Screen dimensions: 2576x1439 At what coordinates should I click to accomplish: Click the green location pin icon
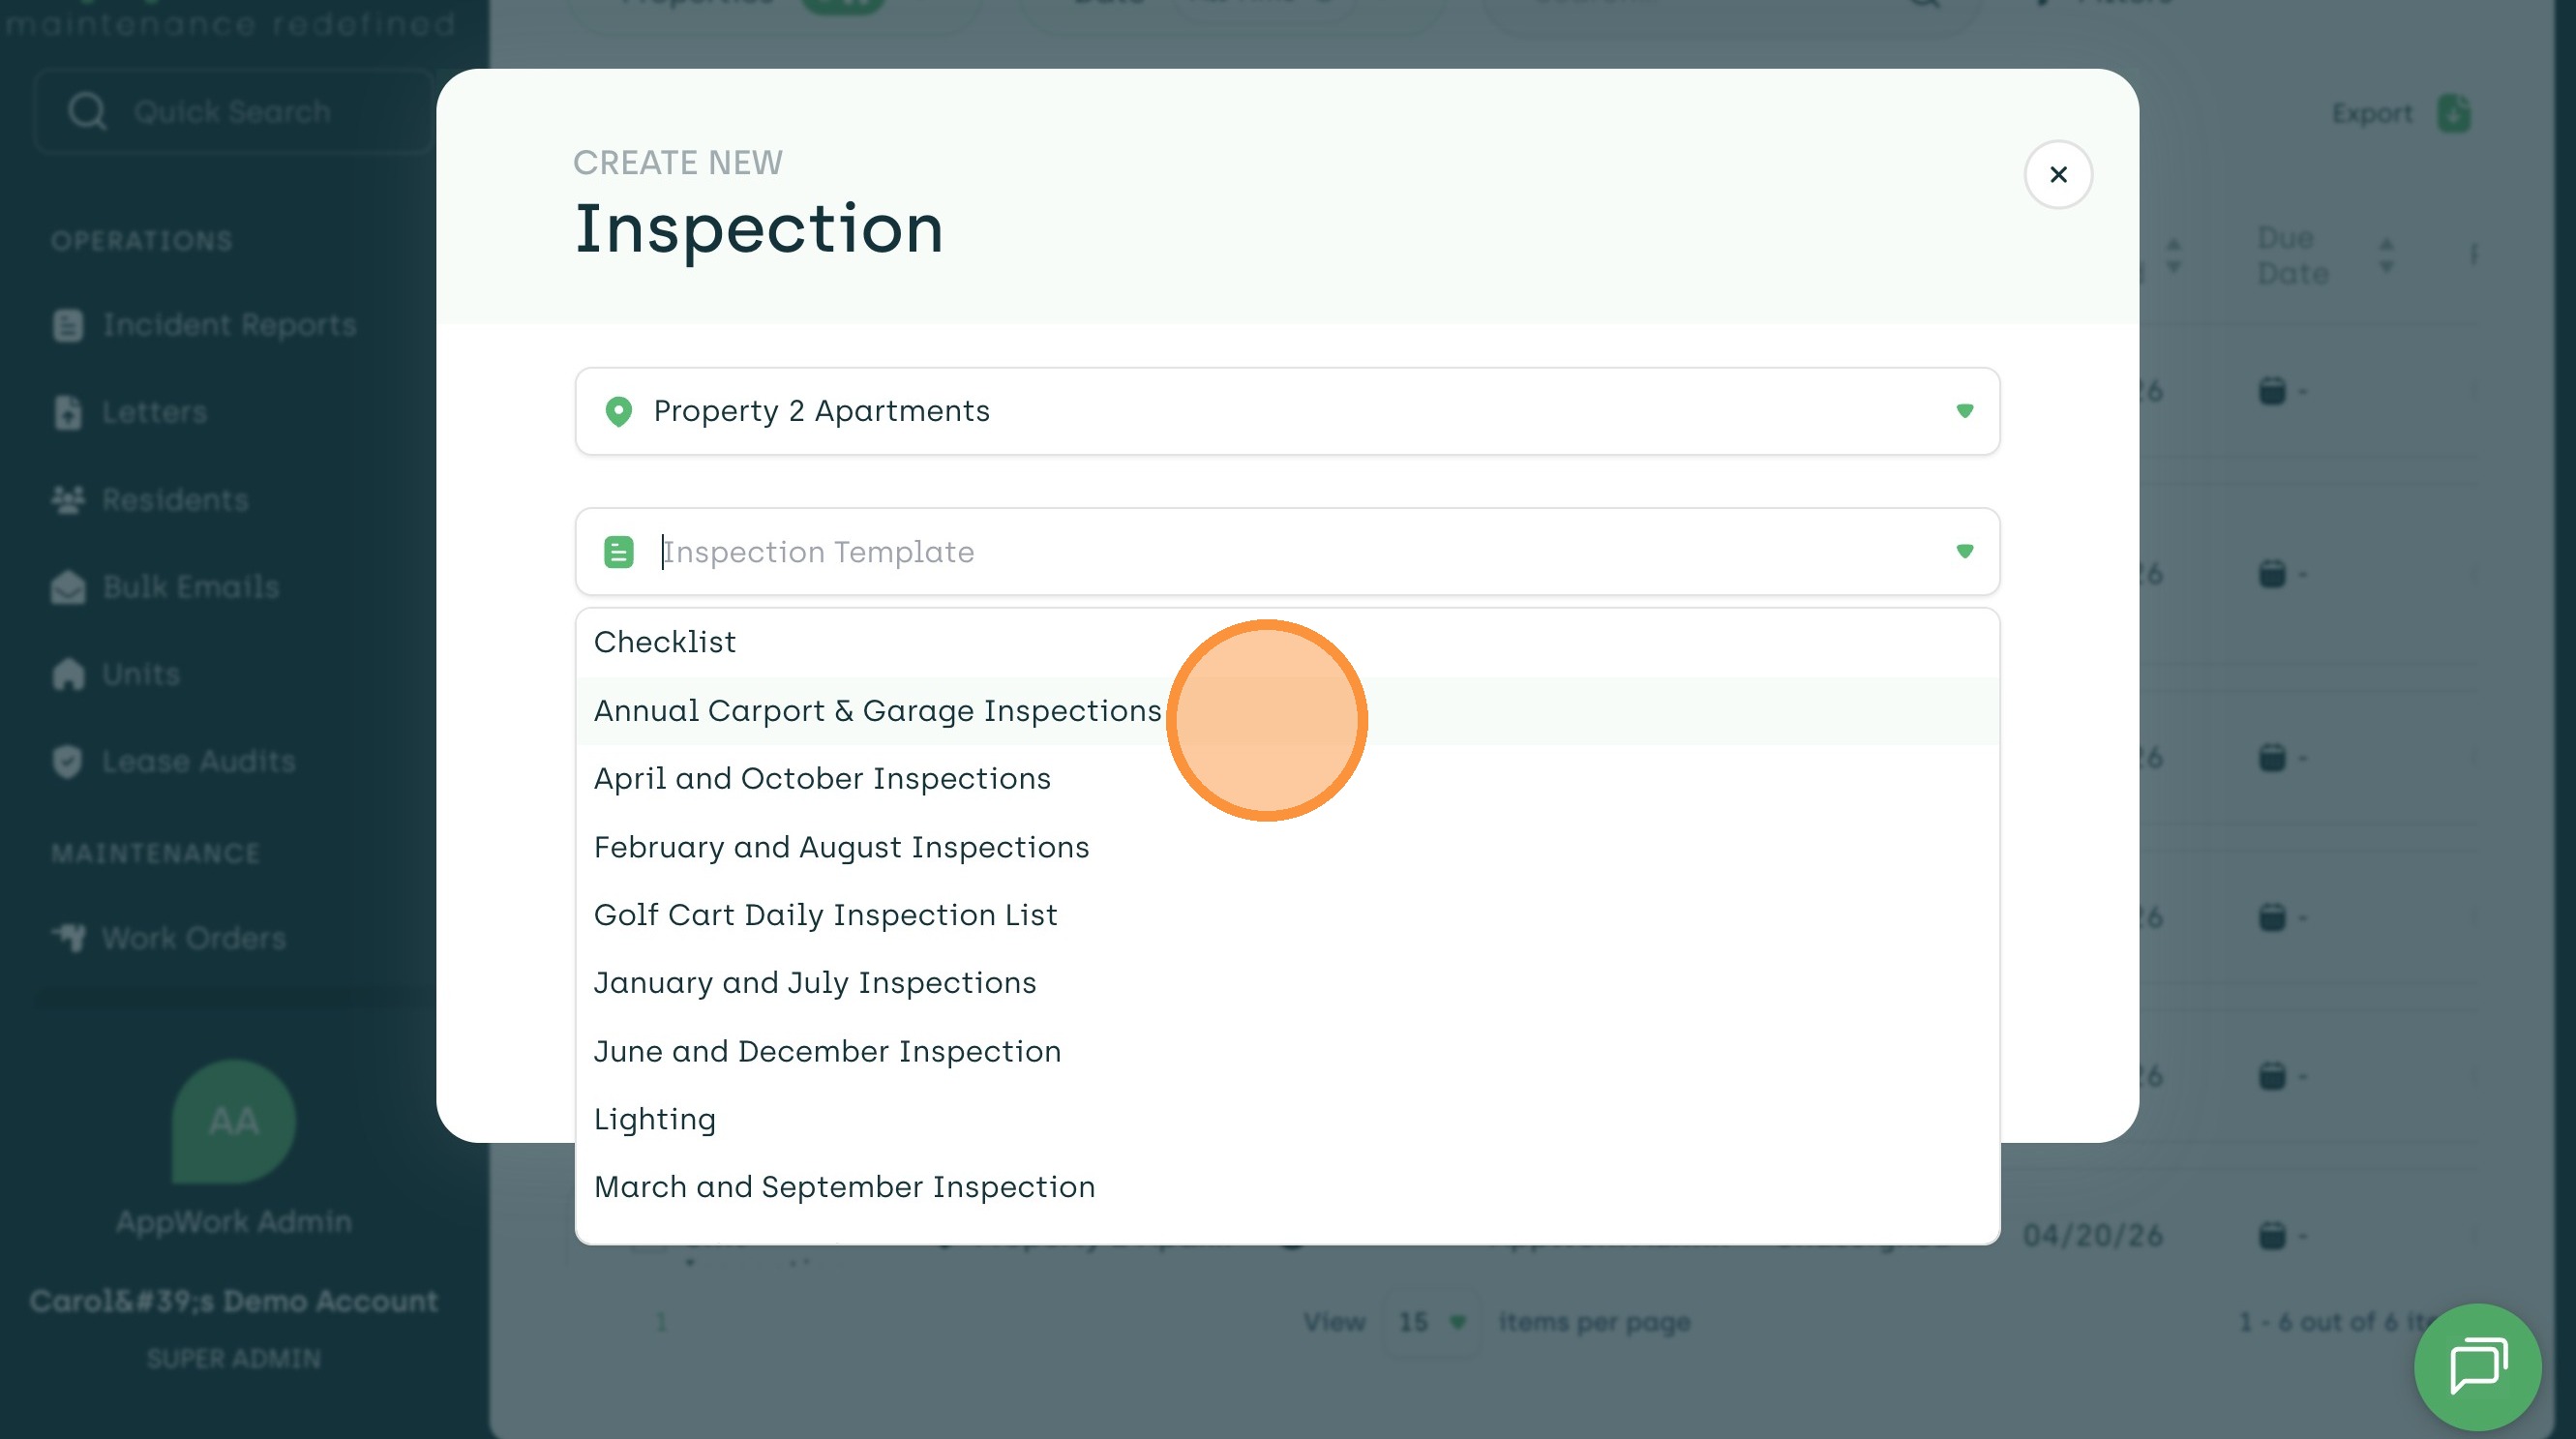(x=618, y=412)
